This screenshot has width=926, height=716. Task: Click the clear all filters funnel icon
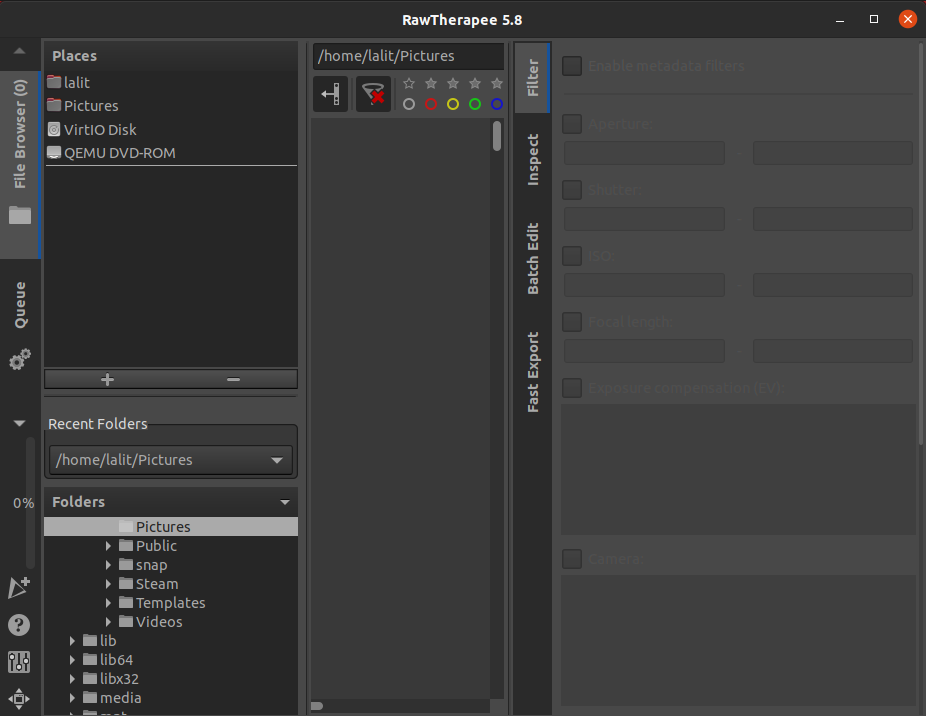pos(373,94)
